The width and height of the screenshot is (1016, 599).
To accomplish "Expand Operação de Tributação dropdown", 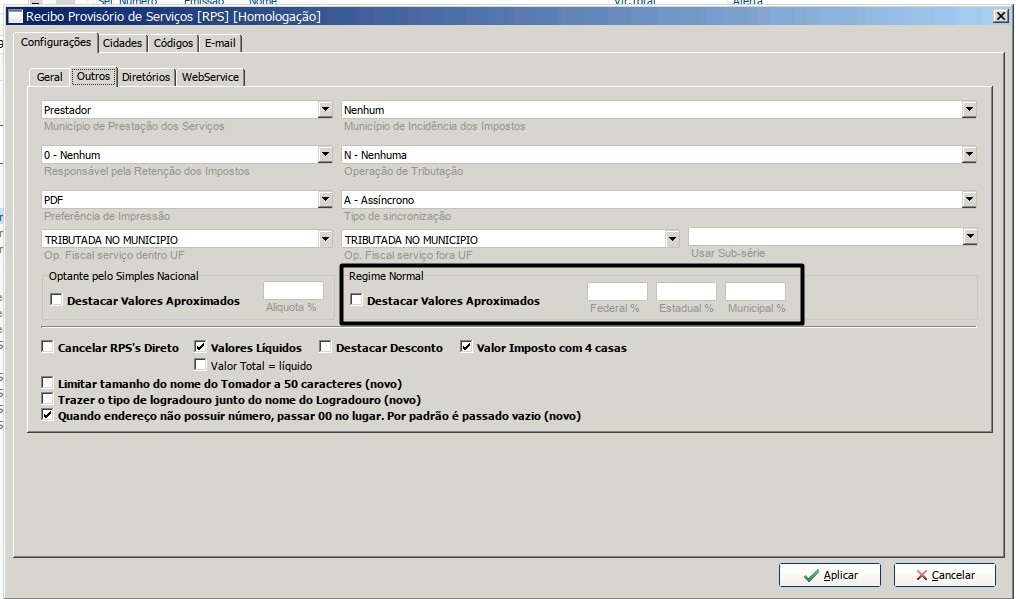I will coord(969,155).
